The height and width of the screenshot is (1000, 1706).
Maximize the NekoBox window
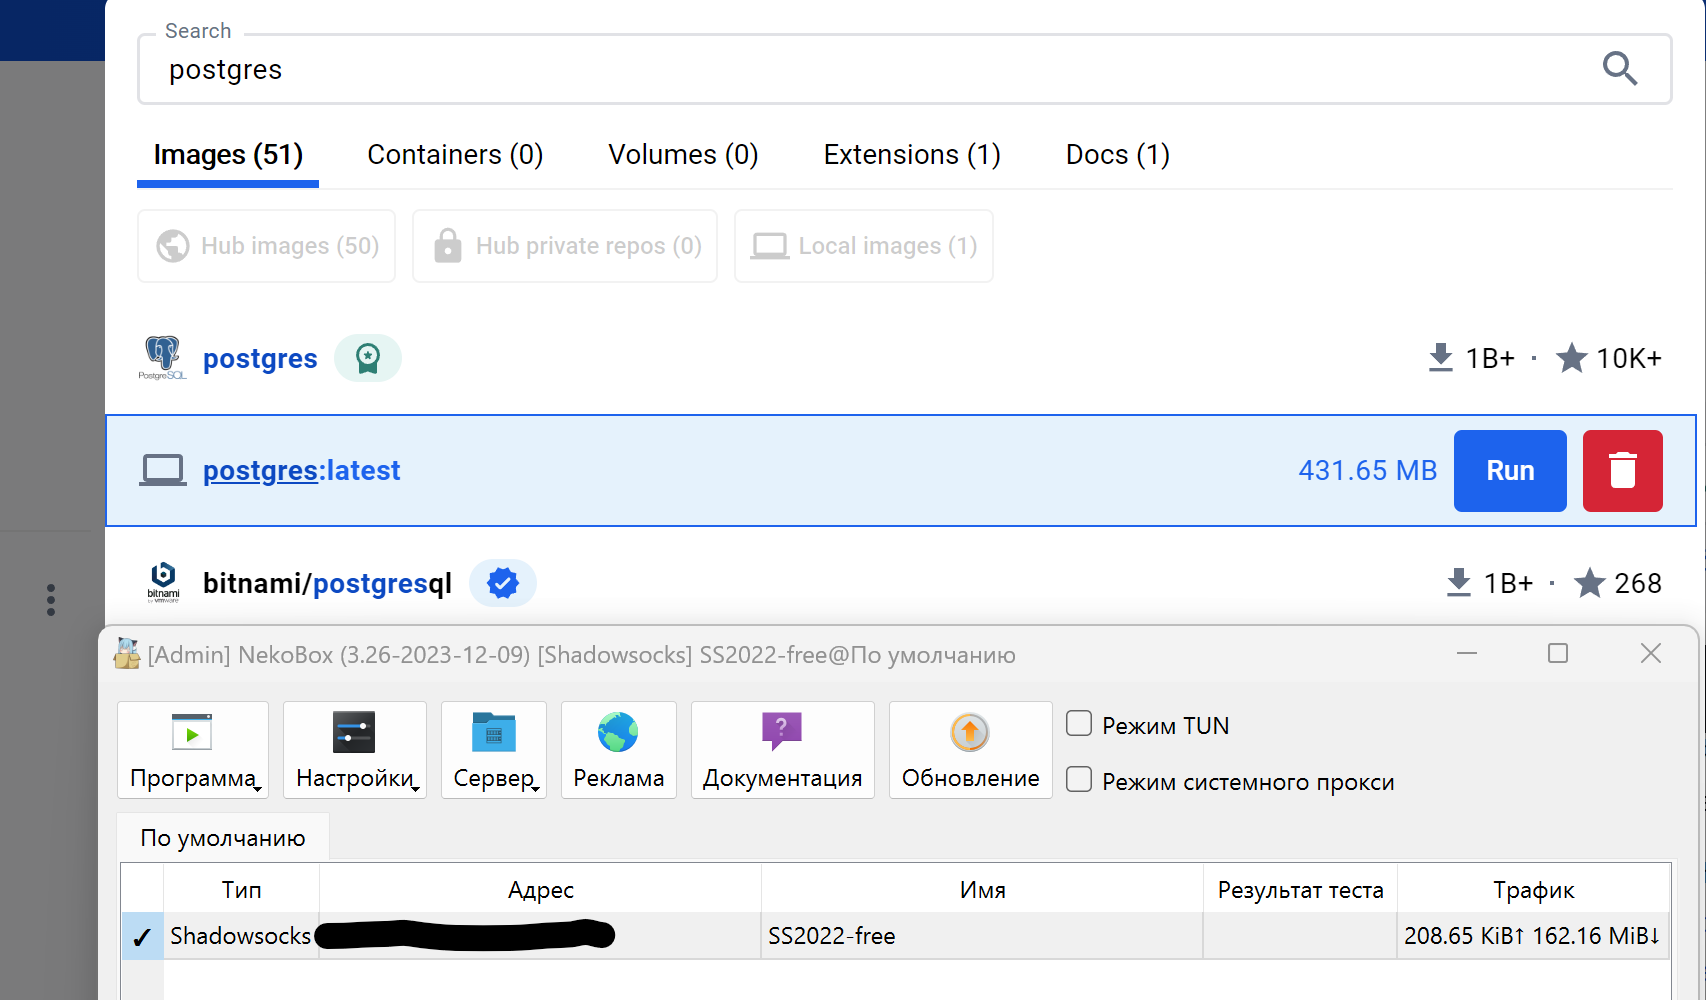tap(1558, 654)
